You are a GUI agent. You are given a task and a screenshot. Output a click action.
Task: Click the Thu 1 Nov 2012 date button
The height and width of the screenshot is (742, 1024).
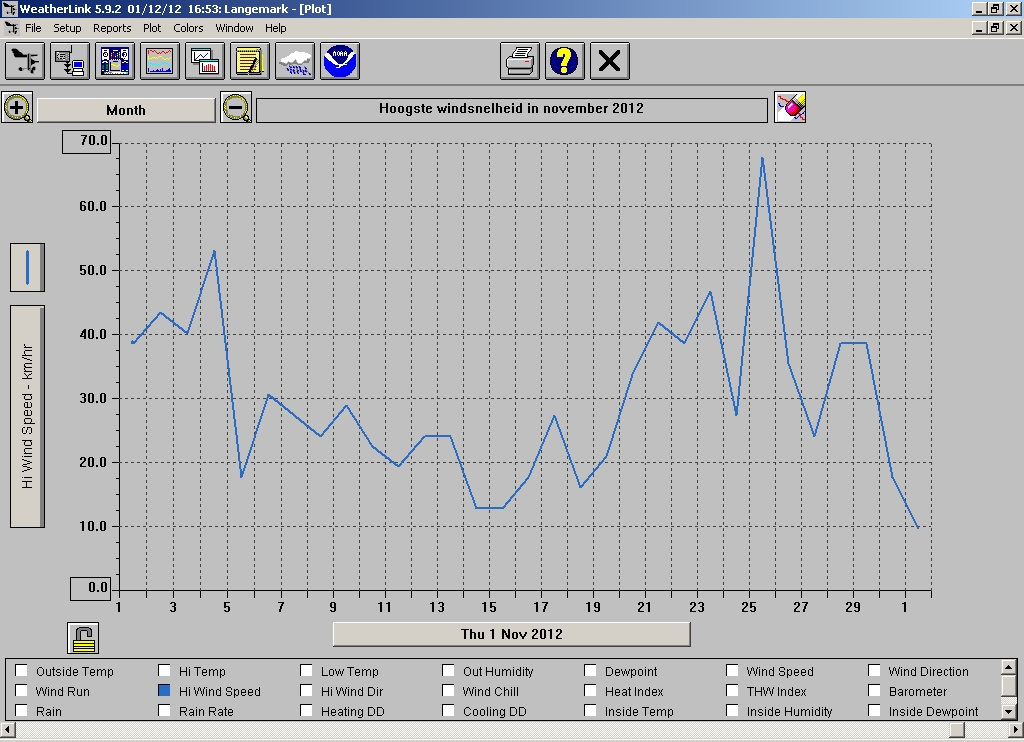(511, 634)
